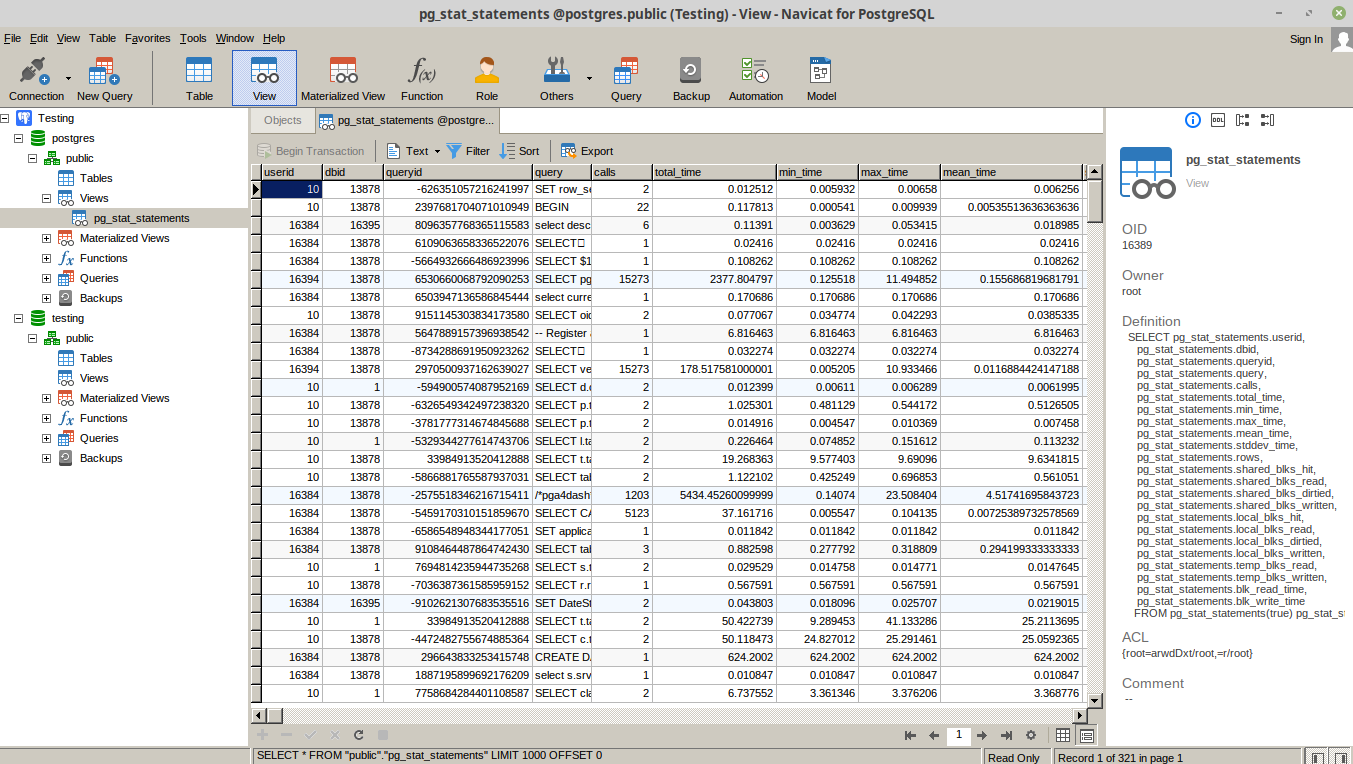This screenshot has width=1353, height=764.
Task: Collapse the Views node under postgres
Action: (x=46, y=198)
